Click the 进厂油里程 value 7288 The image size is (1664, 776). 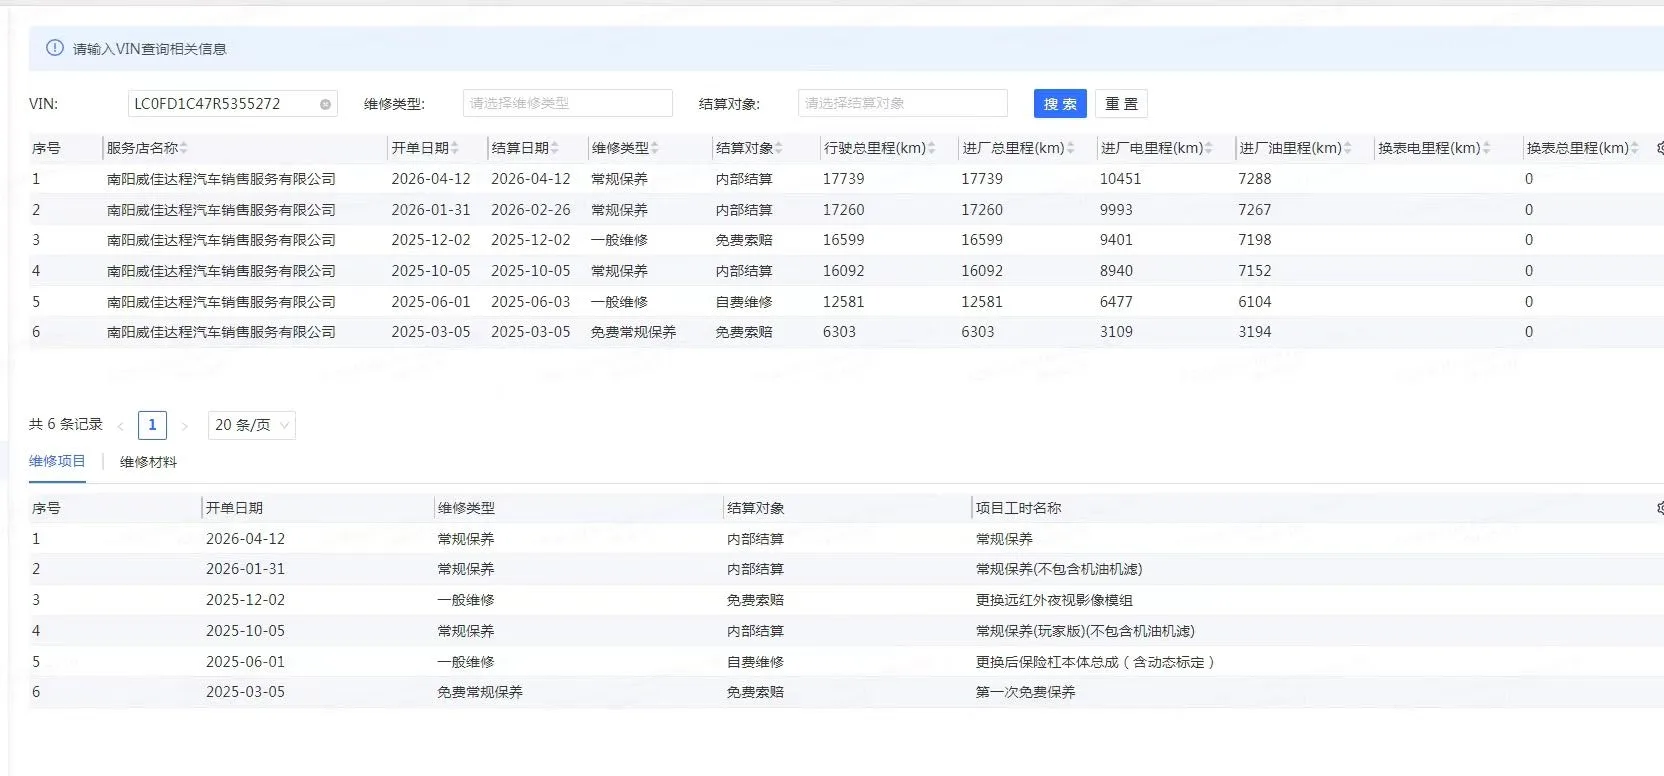click(x=1255, y=179)
